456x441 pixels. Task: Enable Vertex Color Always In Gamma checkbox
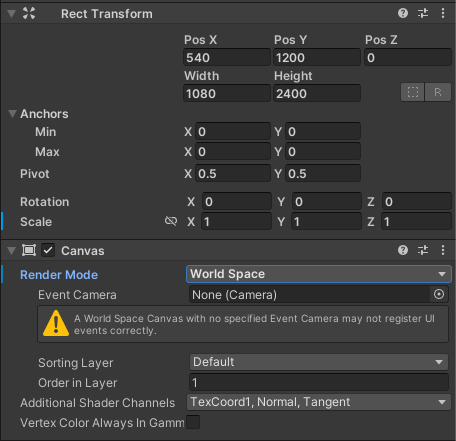coord(193,422)
